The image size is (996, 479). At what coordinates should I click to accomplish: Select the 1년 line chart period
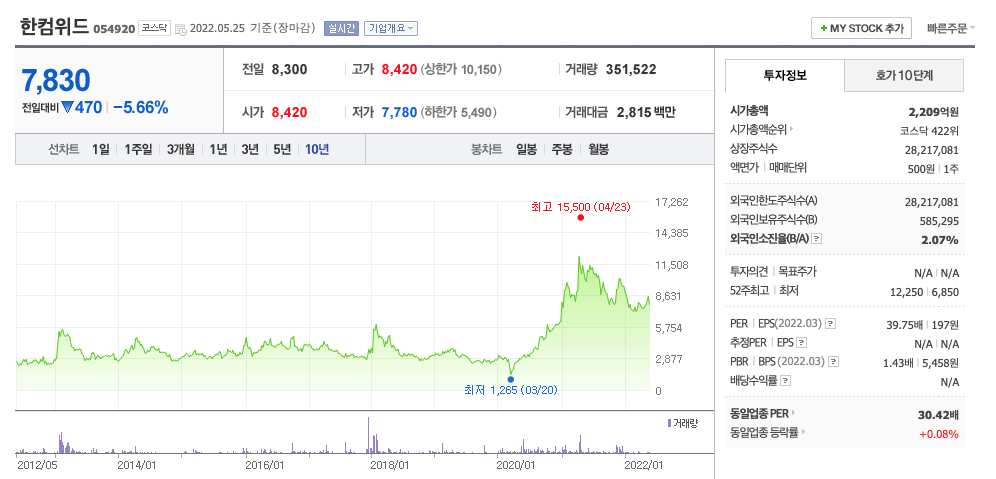pos(218,150)
